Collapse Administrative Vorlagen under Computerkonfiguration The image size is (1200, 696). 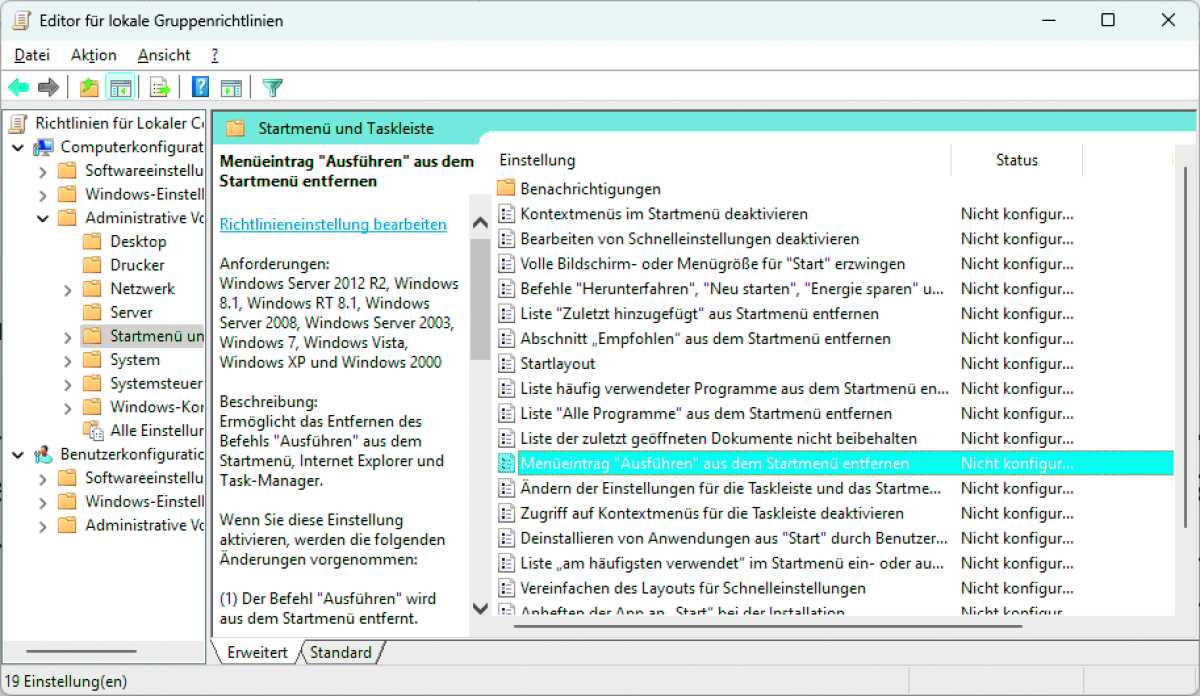pos(42,218)
